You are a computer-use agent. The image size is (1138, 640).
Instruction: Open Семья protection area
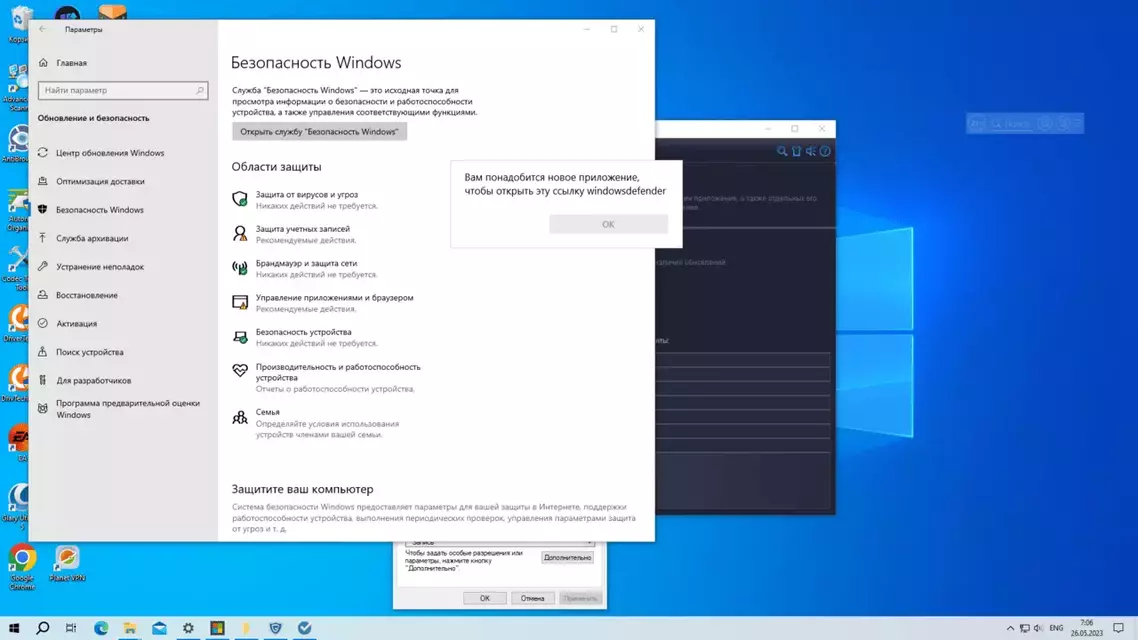click(x=267, y=411)
